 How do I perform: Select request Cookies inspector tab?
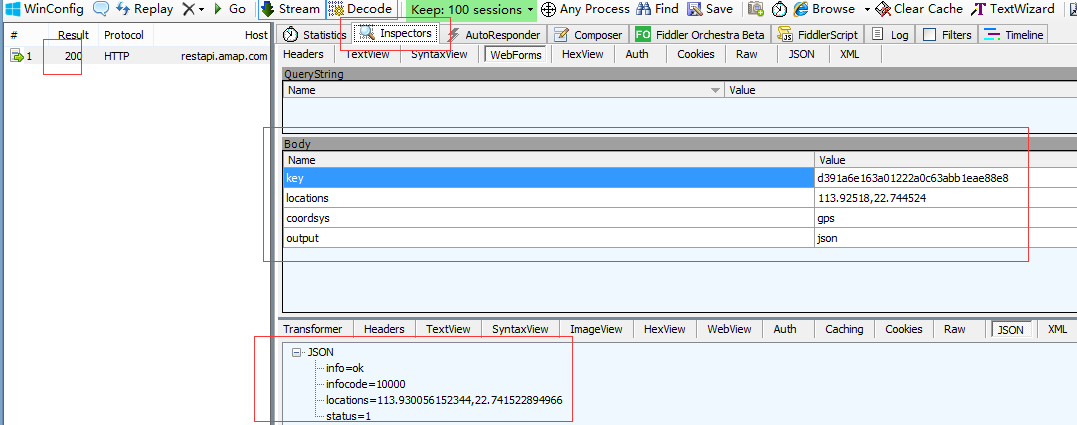coord(695,54)
